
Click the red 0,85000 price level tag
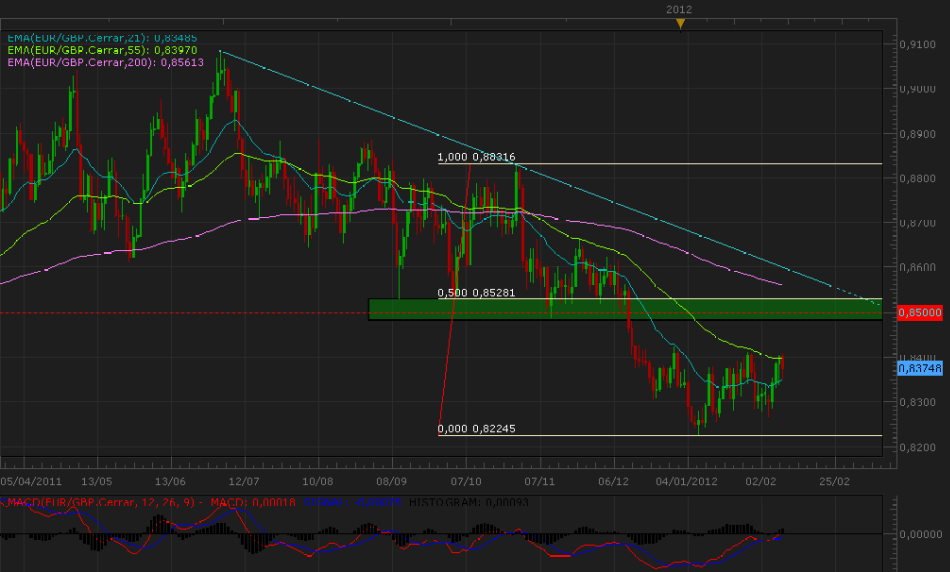point(916,313)
